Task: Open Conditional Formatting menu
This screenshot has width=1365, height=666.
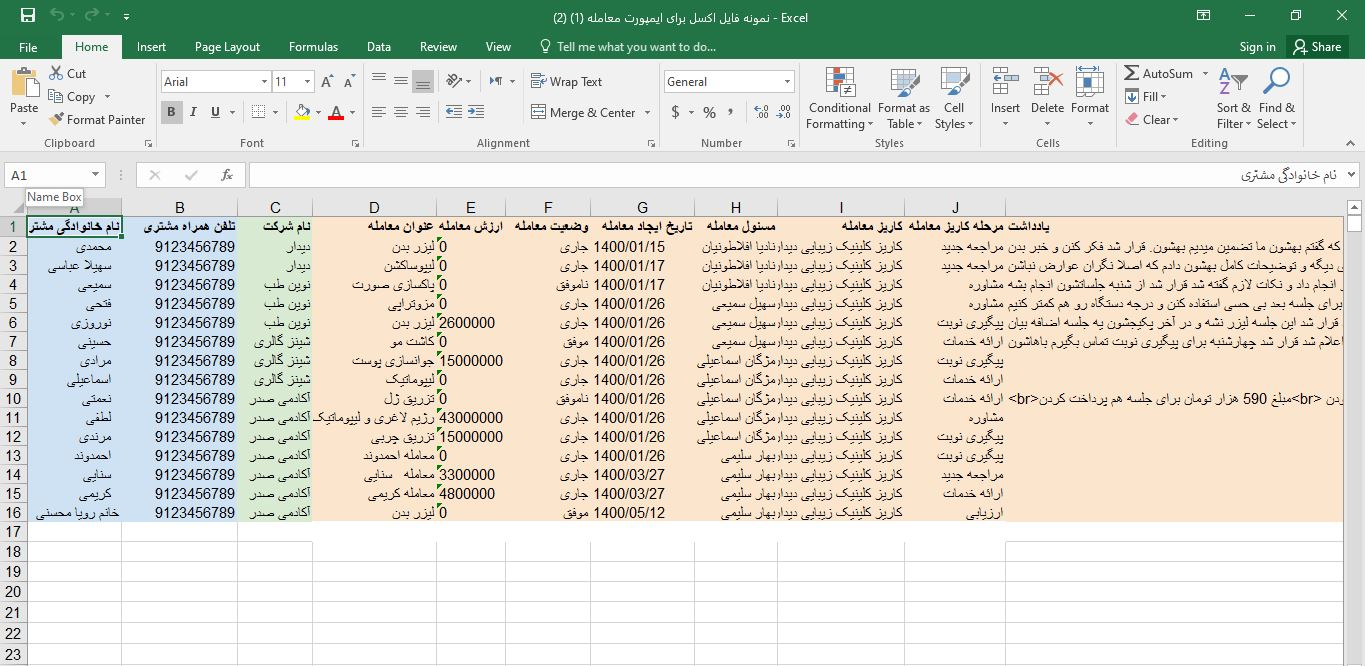Action: click(x=840, y=98)
